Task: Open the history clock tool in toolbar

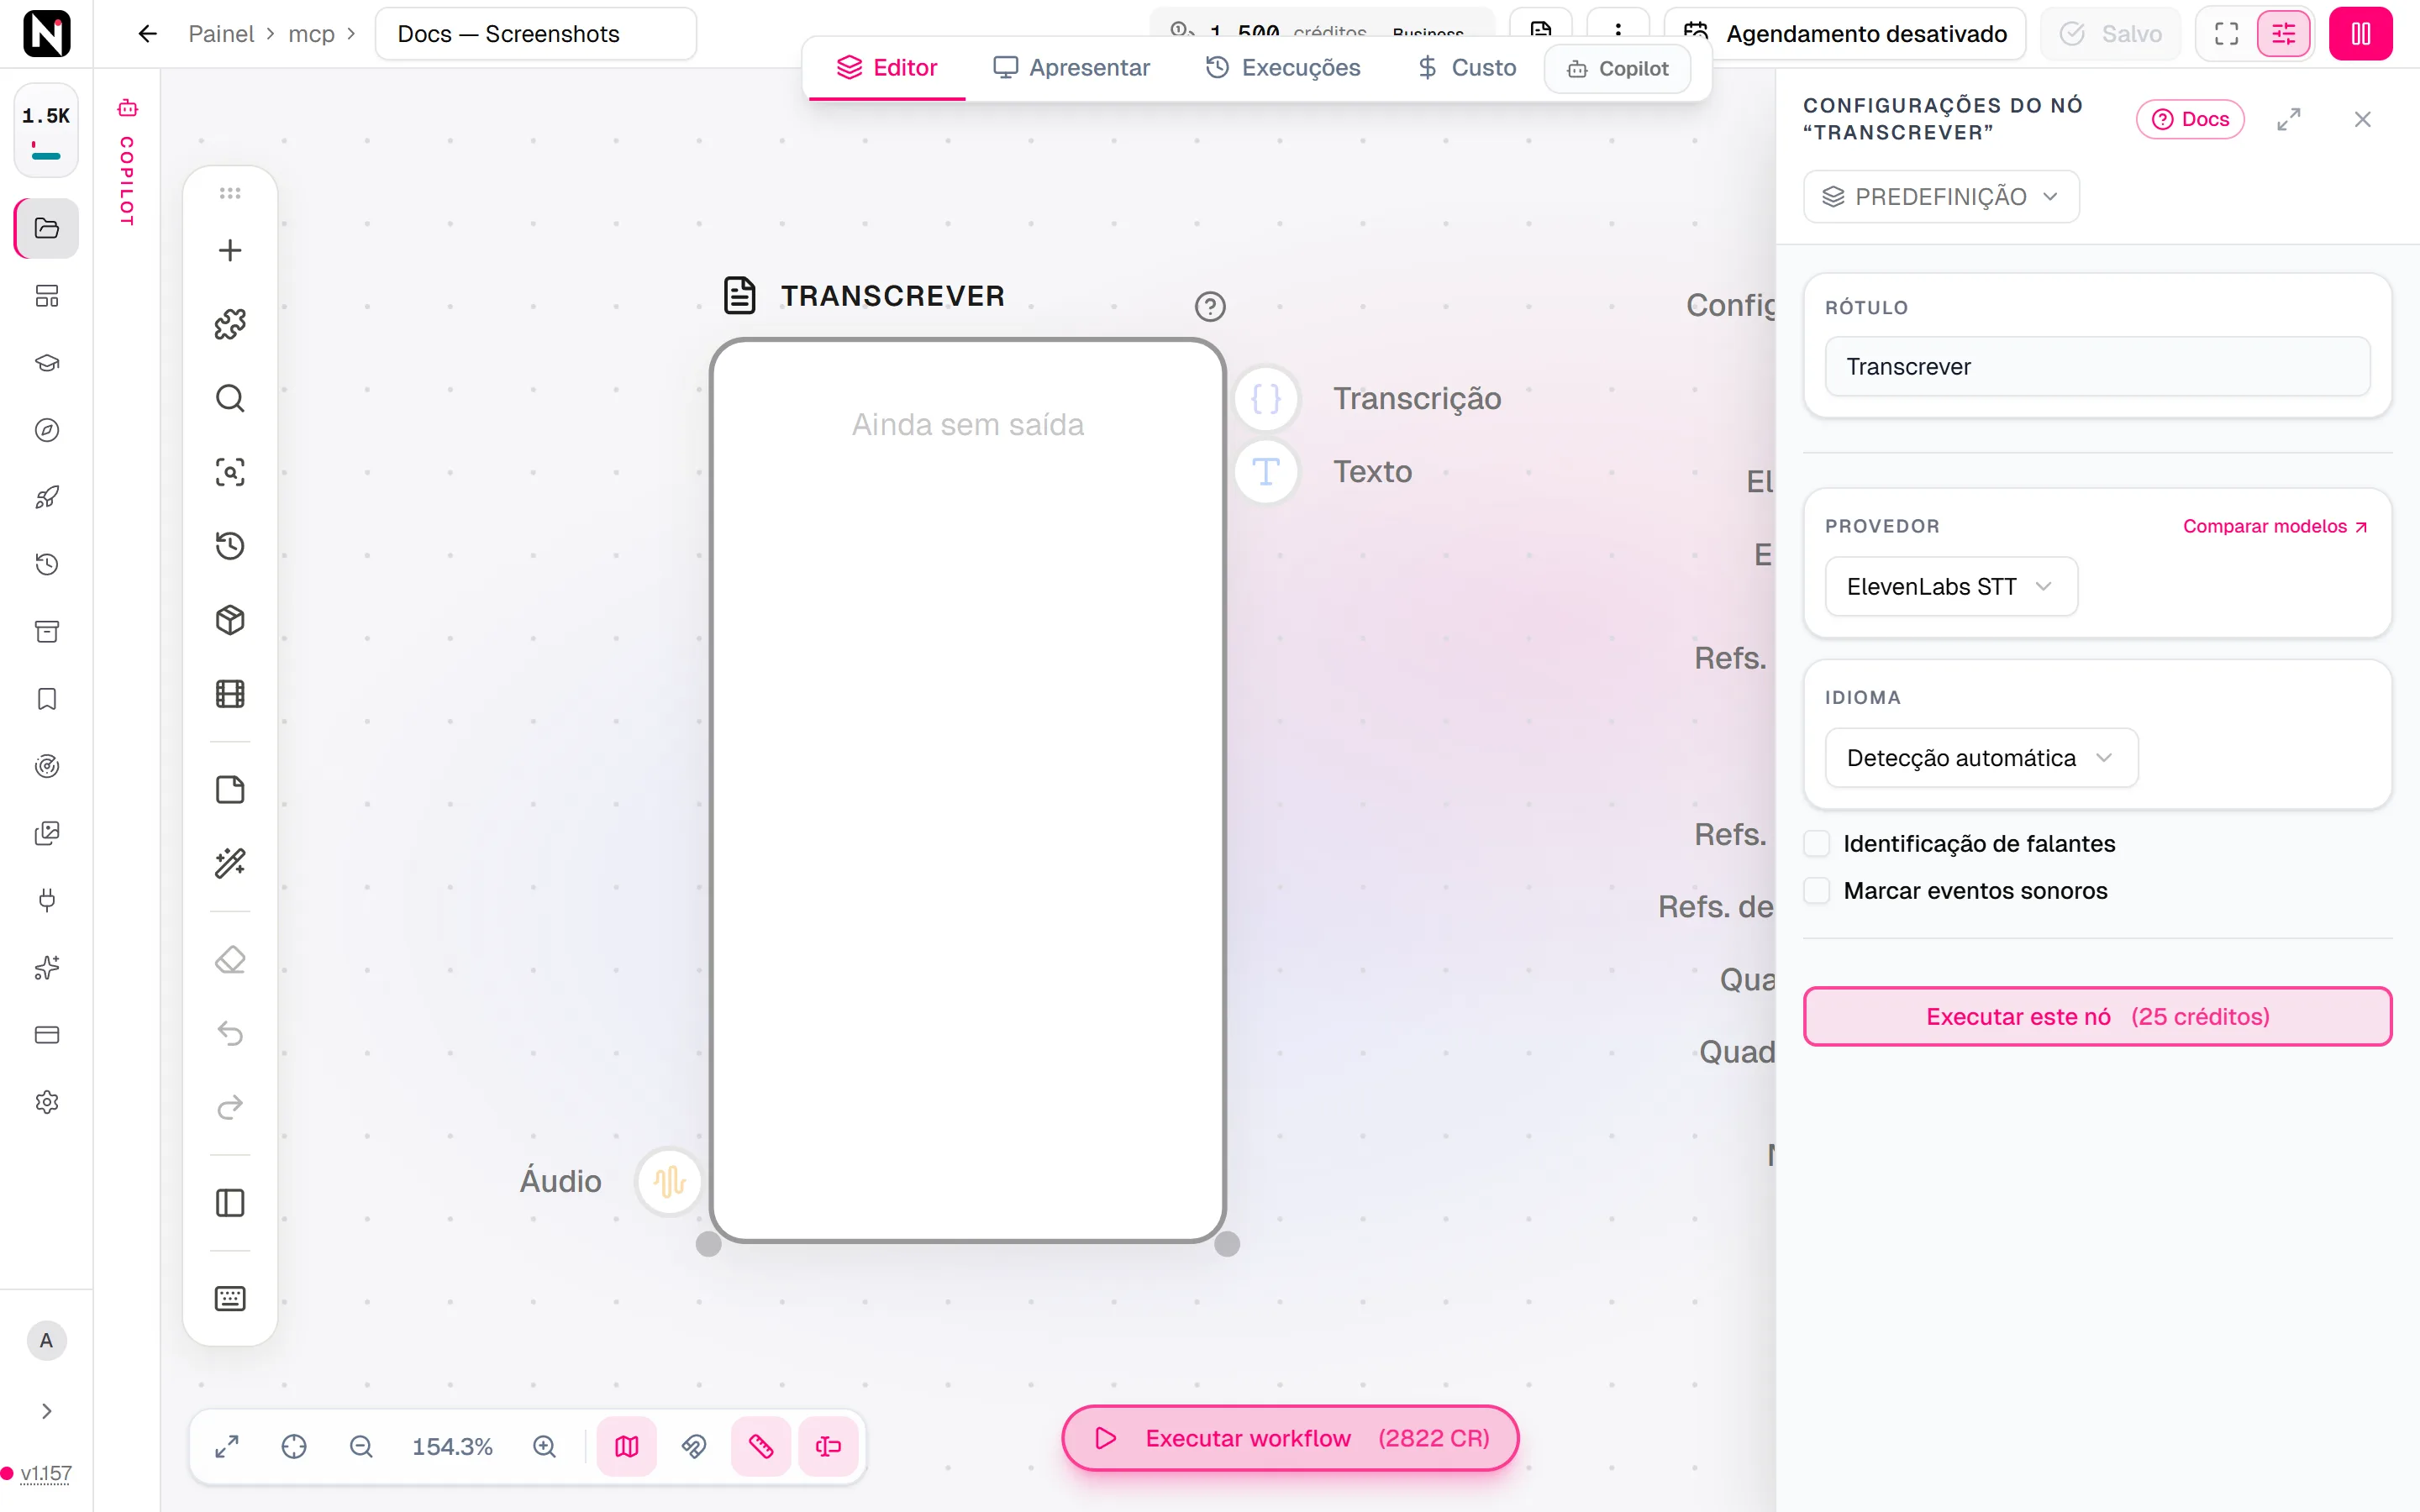Action: pos(230,546)
